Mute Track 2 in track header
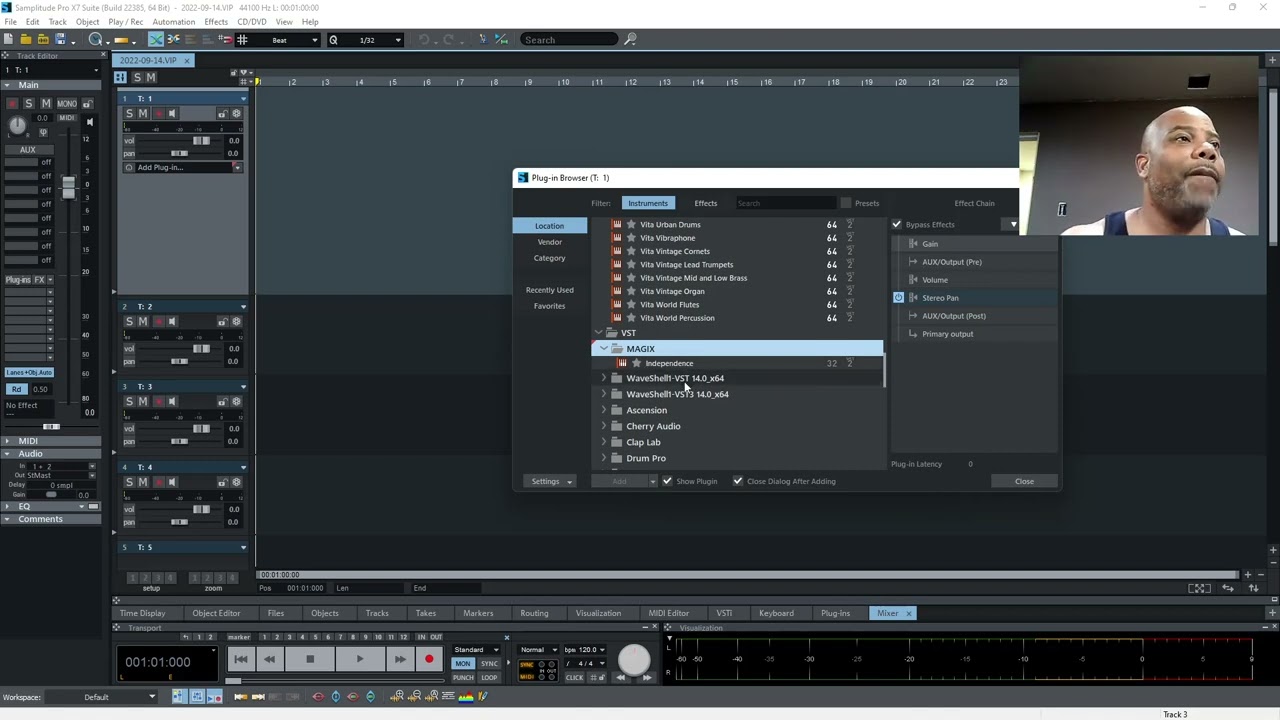Screen dimensions: 1280x720 (143, 322)
